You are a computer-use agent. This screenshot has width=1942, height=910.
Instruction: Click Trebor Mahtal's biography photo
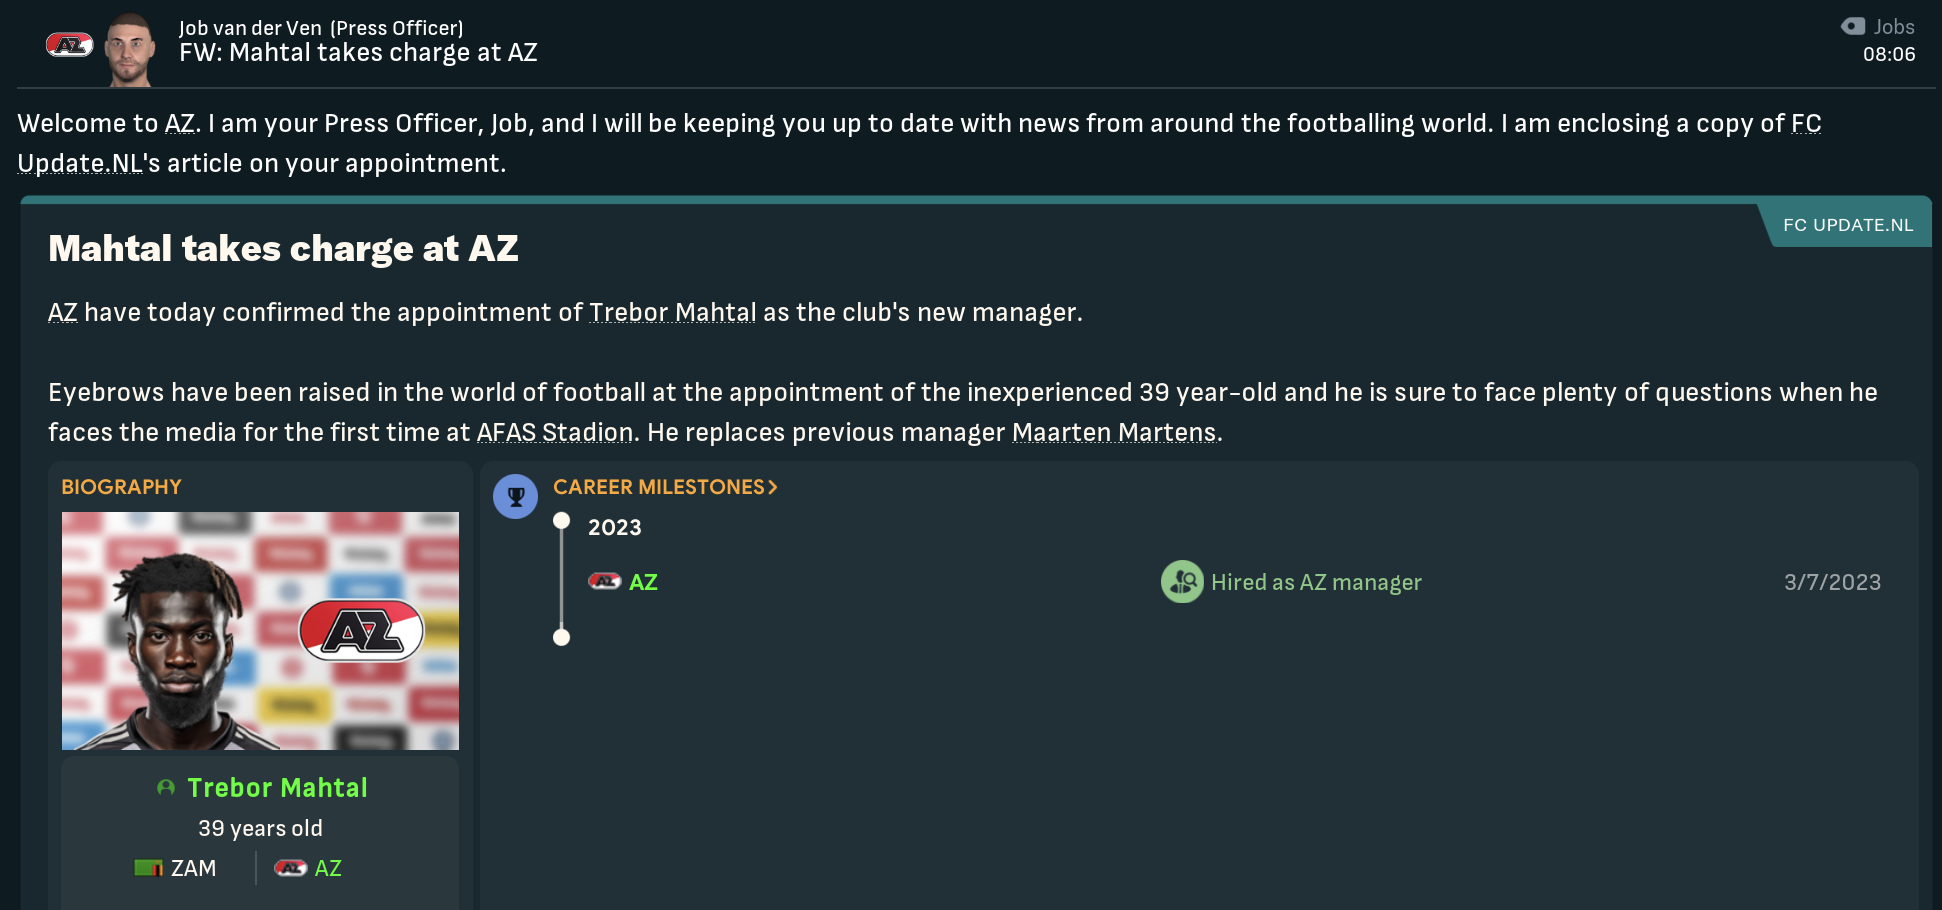pyautogui.click(x=260, y=631)
